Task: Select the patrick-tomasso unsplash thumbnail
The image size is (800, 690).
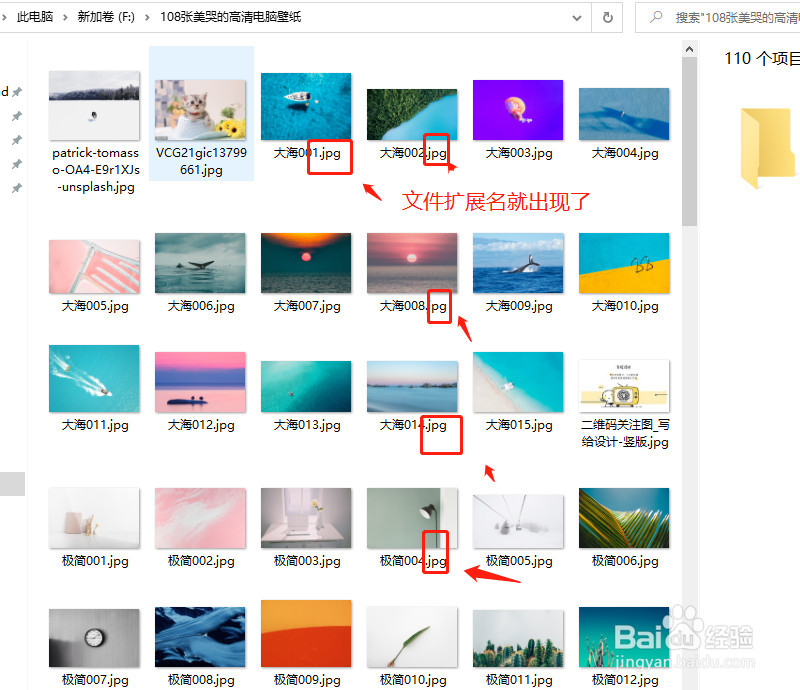Action: pos(94,106)
